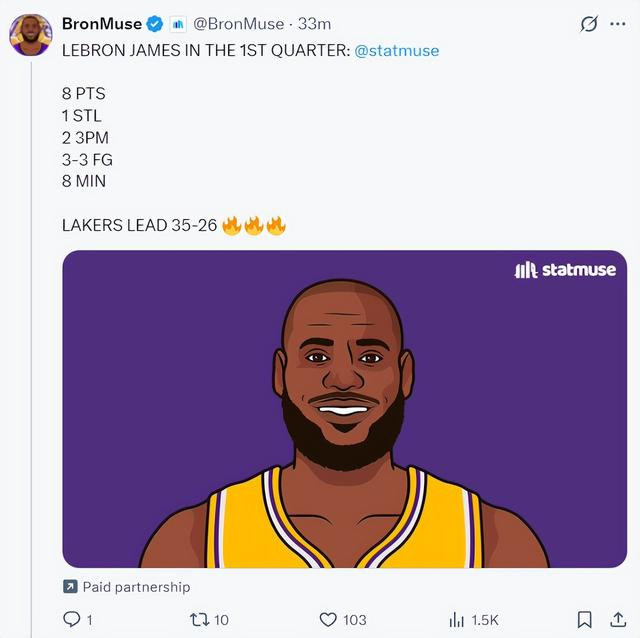
Task: Click the BronMuse display name
Action: tap(102, 24)
